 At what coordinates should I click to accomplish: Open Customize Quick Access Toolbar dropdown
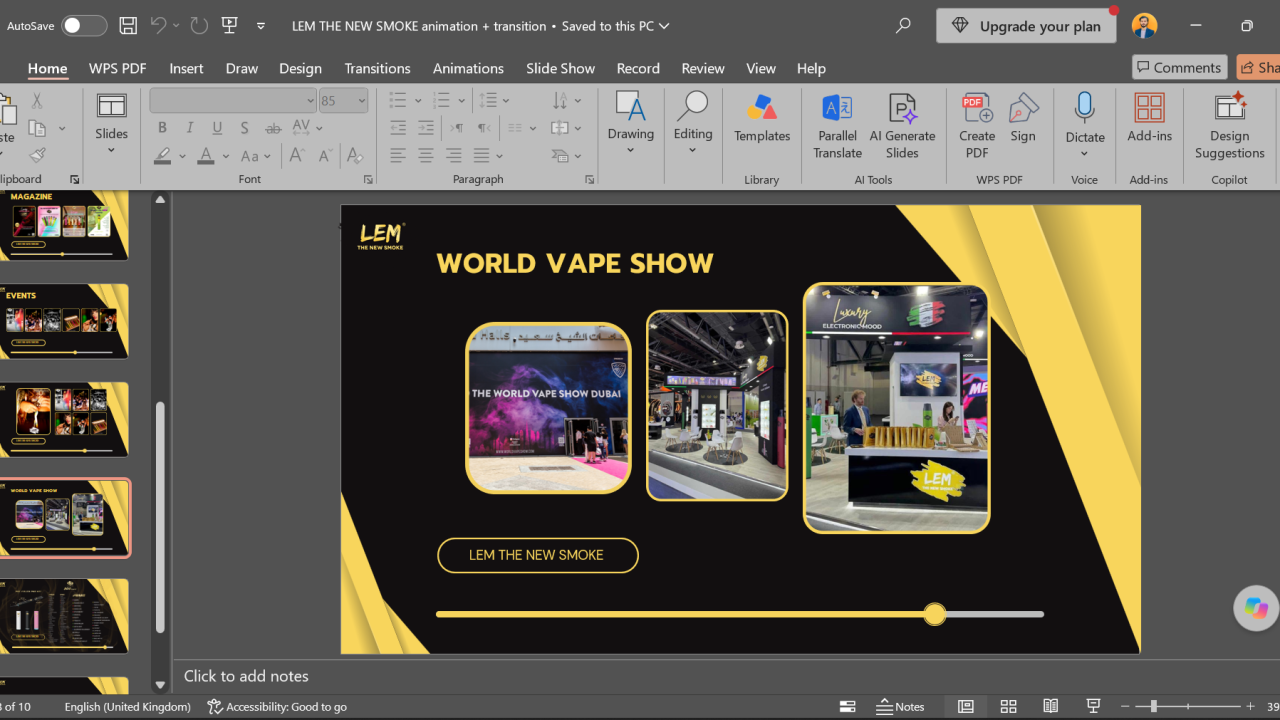[261, 26]
